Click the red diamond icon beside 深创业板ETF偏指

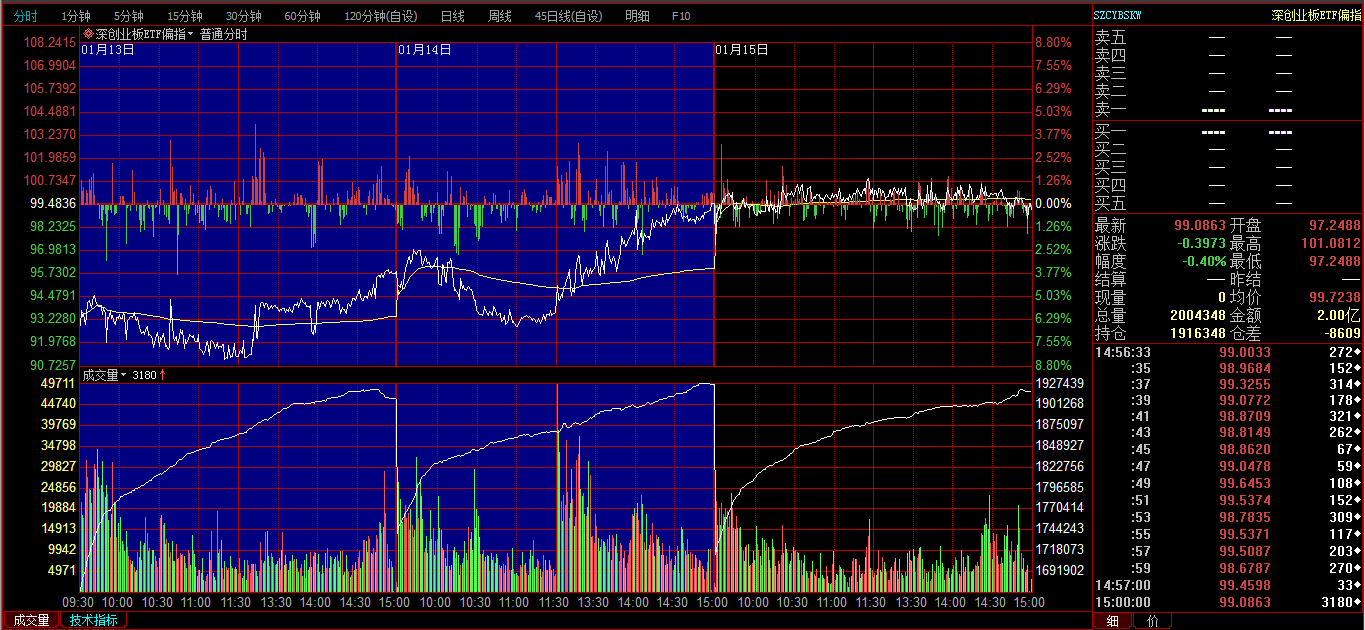point(88,34)
